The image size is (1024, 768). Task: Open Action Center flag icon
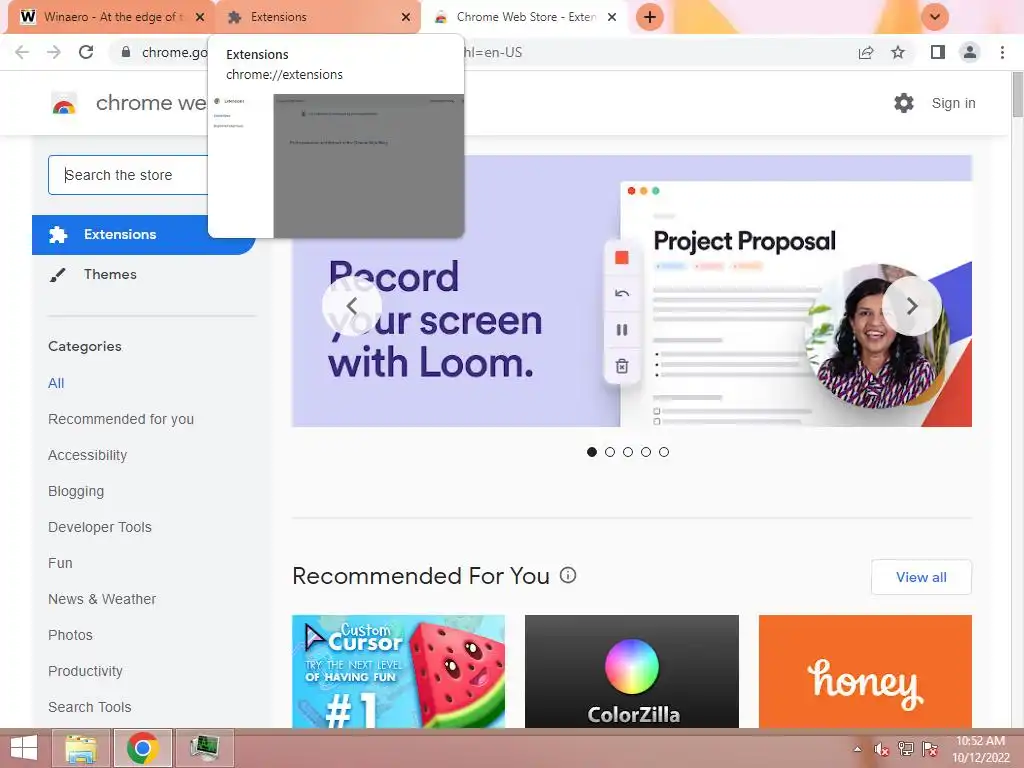point(930,749)
